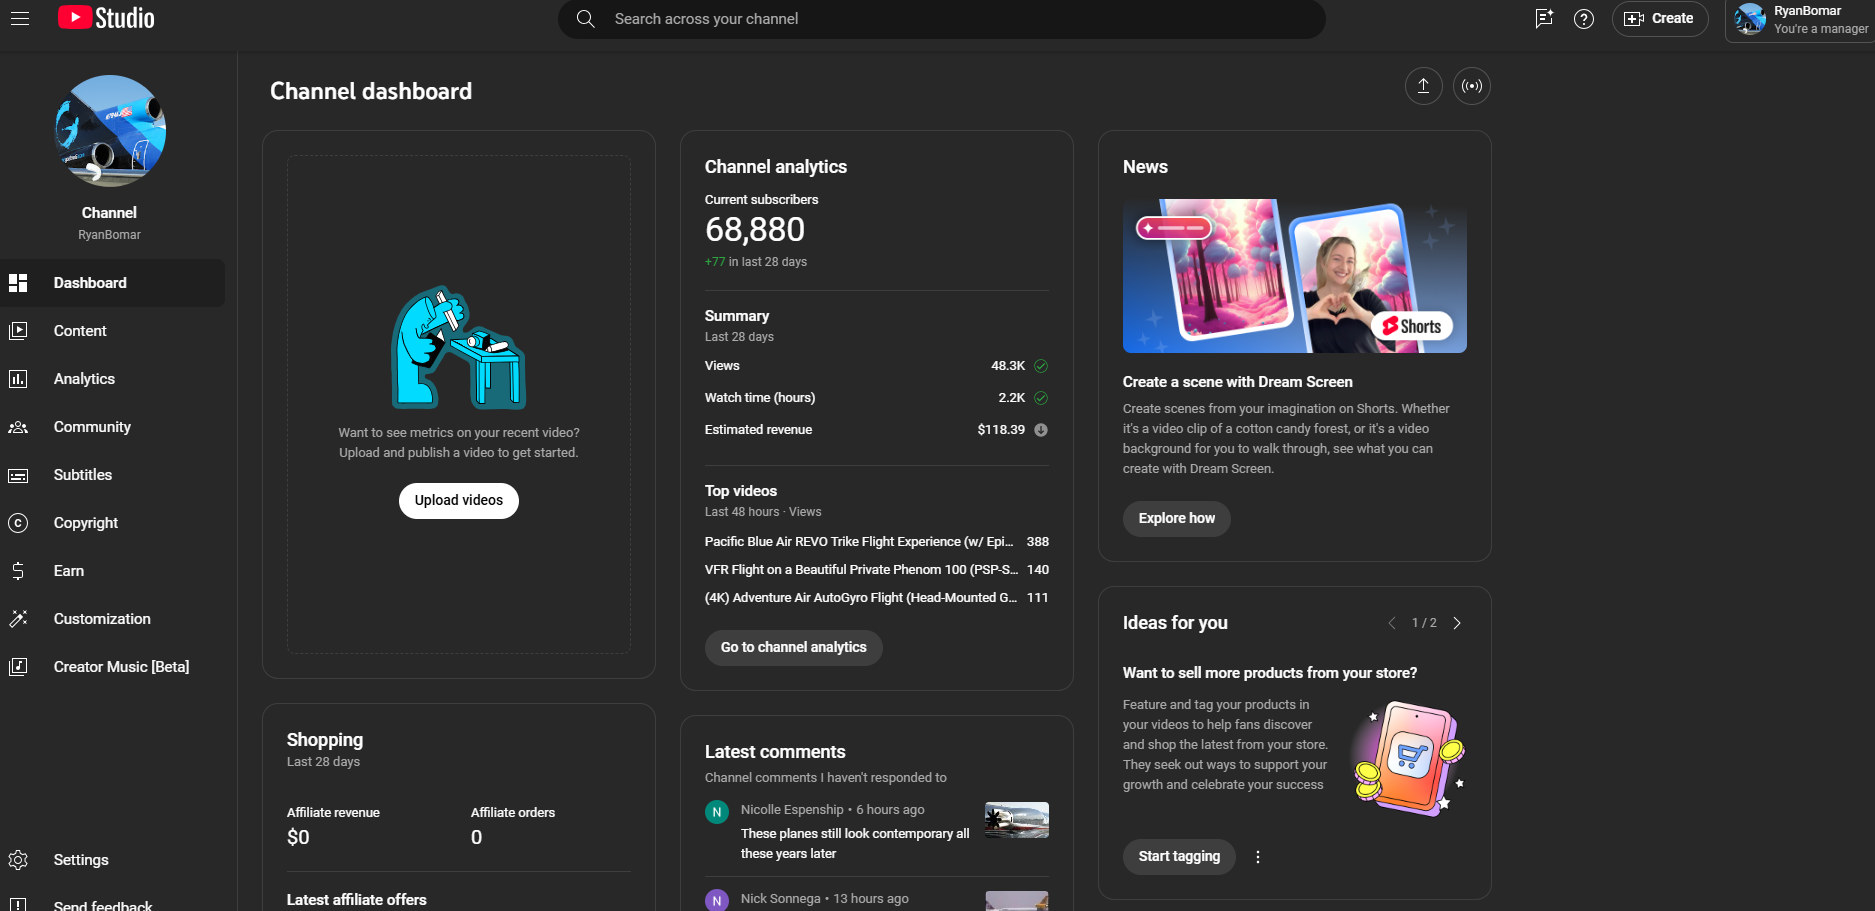The width and height of the screenshot is (1875, 911).
Task: Click Nicolle's comment about planes looking contemporary
Action: click(855, 844)
